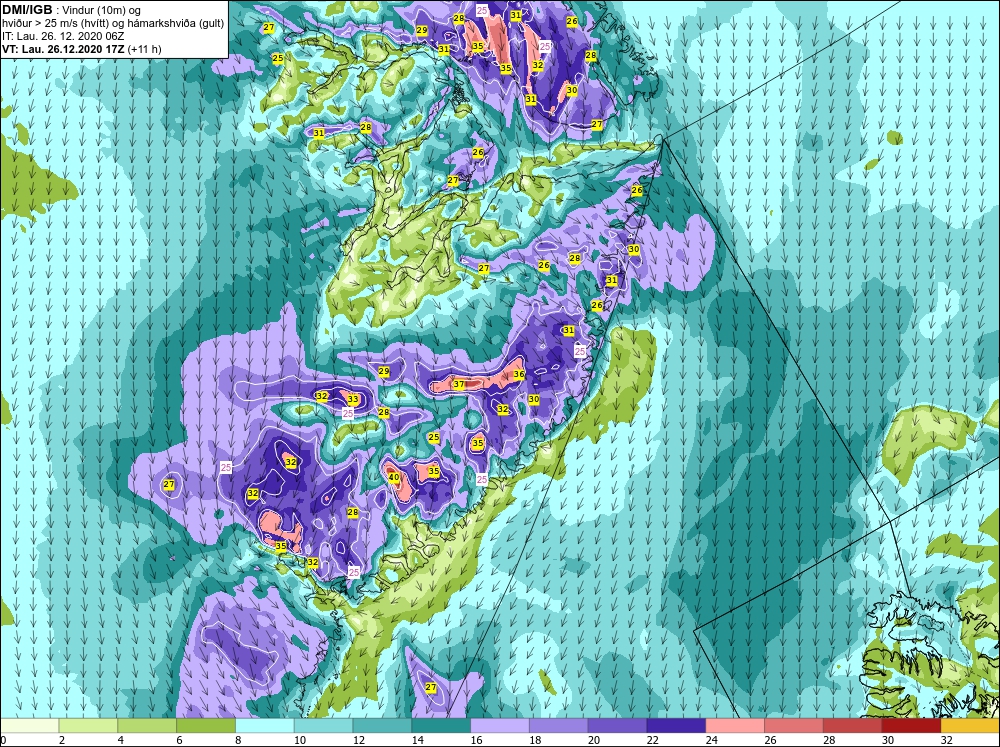Select legend swatch between 14 and 16

tap(441, 726)
